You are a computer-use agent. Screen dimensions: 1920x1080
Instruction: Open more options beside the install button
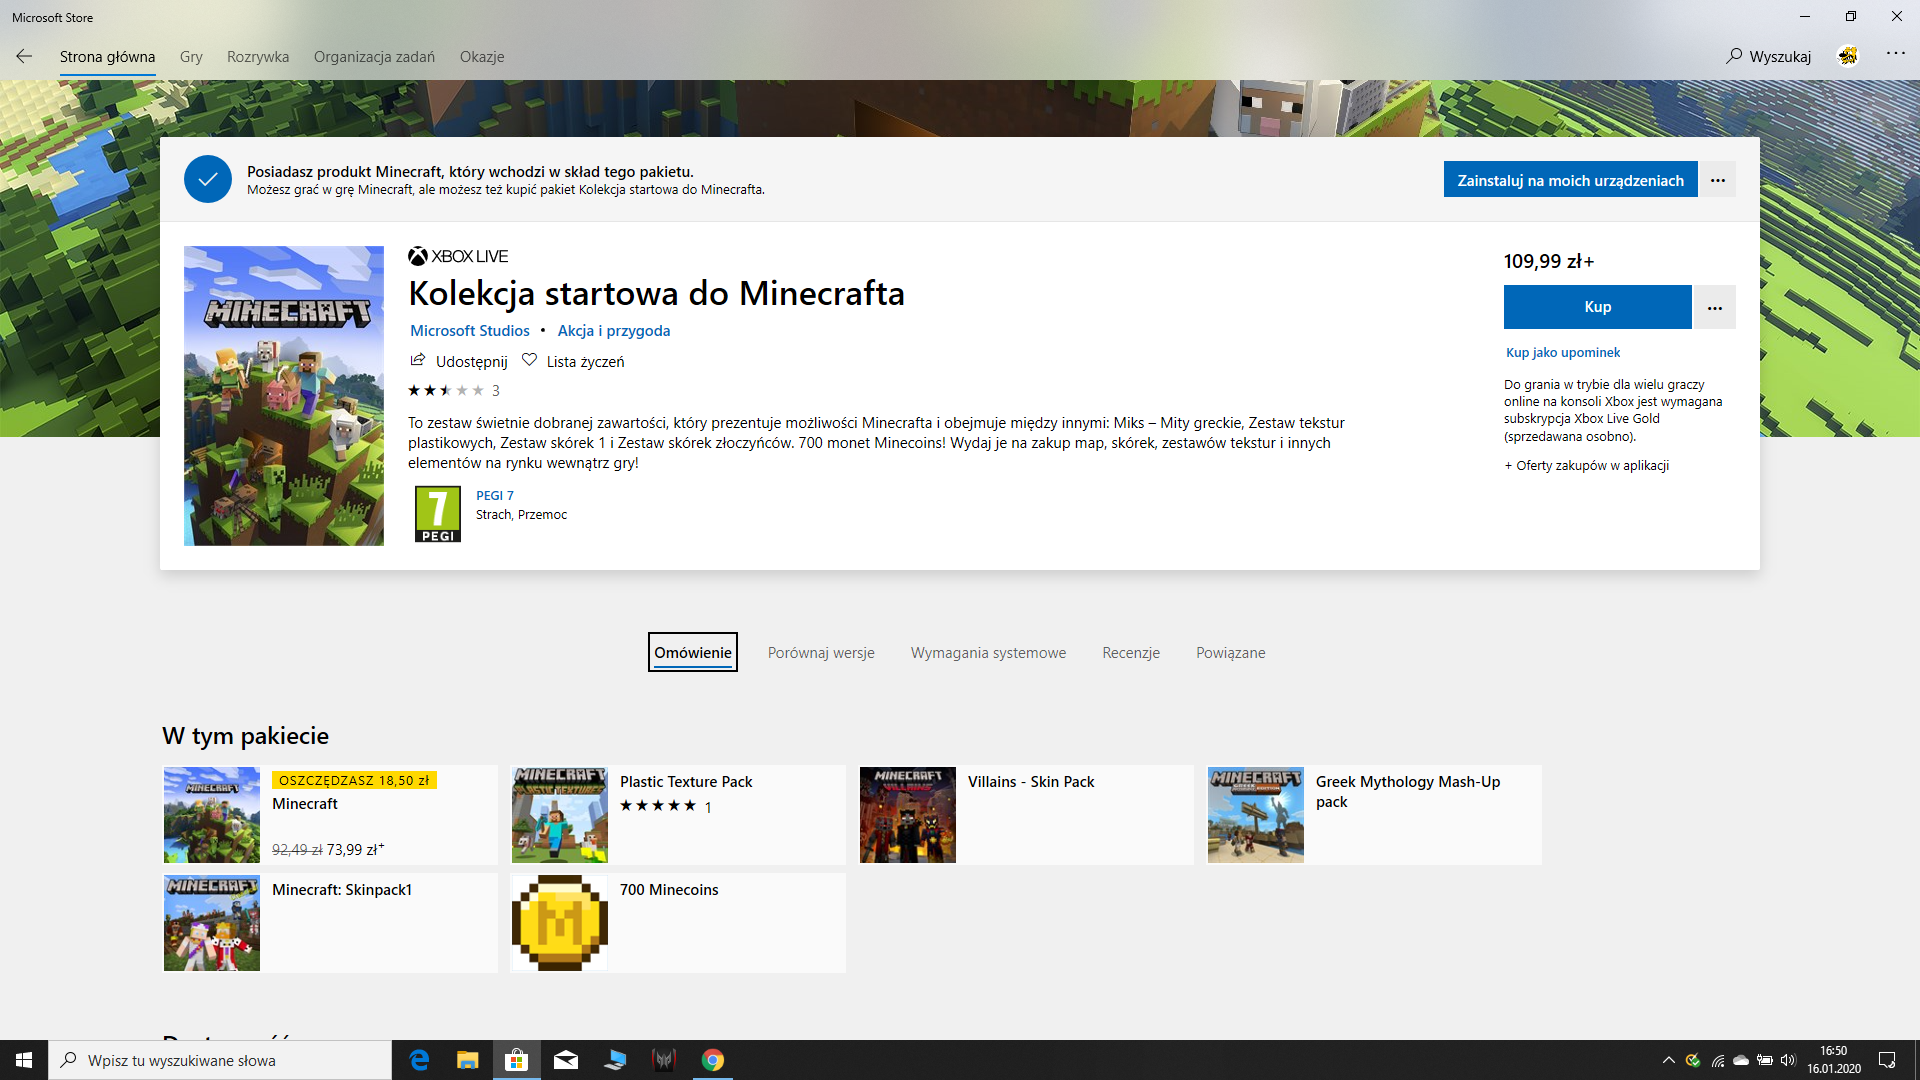tap(1718, 180)
